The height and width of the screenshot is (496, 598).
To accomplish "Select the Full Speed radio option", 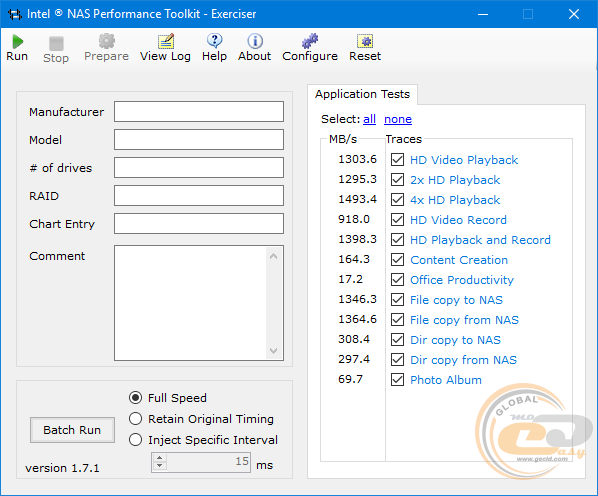I will [x=135, y=398].
